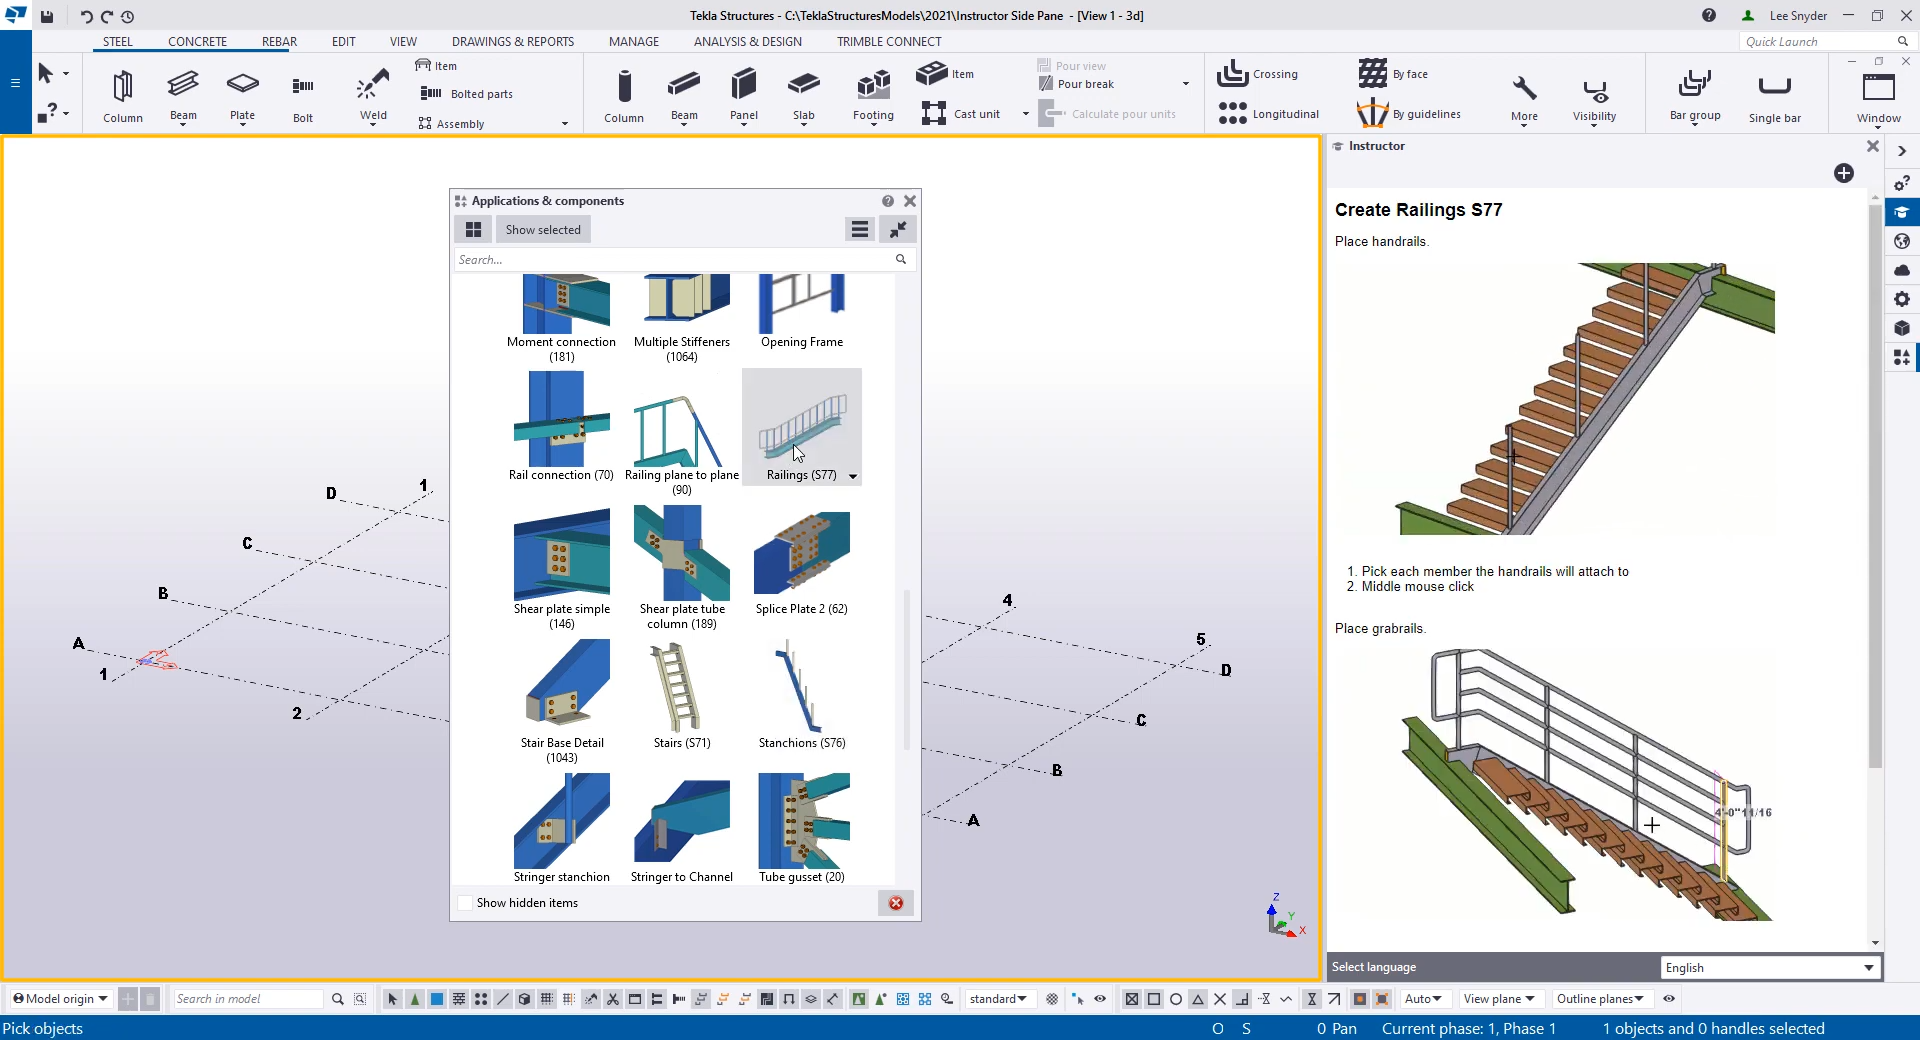Open DRAWINGS & REPORTS tab
This screenshot has width=1920, height=1040.
click(513, 42)
